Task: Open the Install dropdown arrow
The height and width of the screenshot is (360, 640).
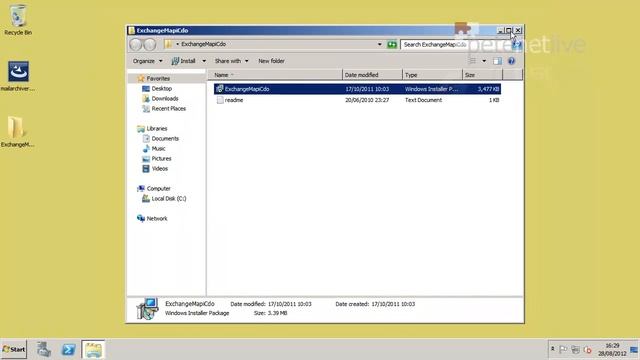Action: pyautogui.click(x=204, y=61)
